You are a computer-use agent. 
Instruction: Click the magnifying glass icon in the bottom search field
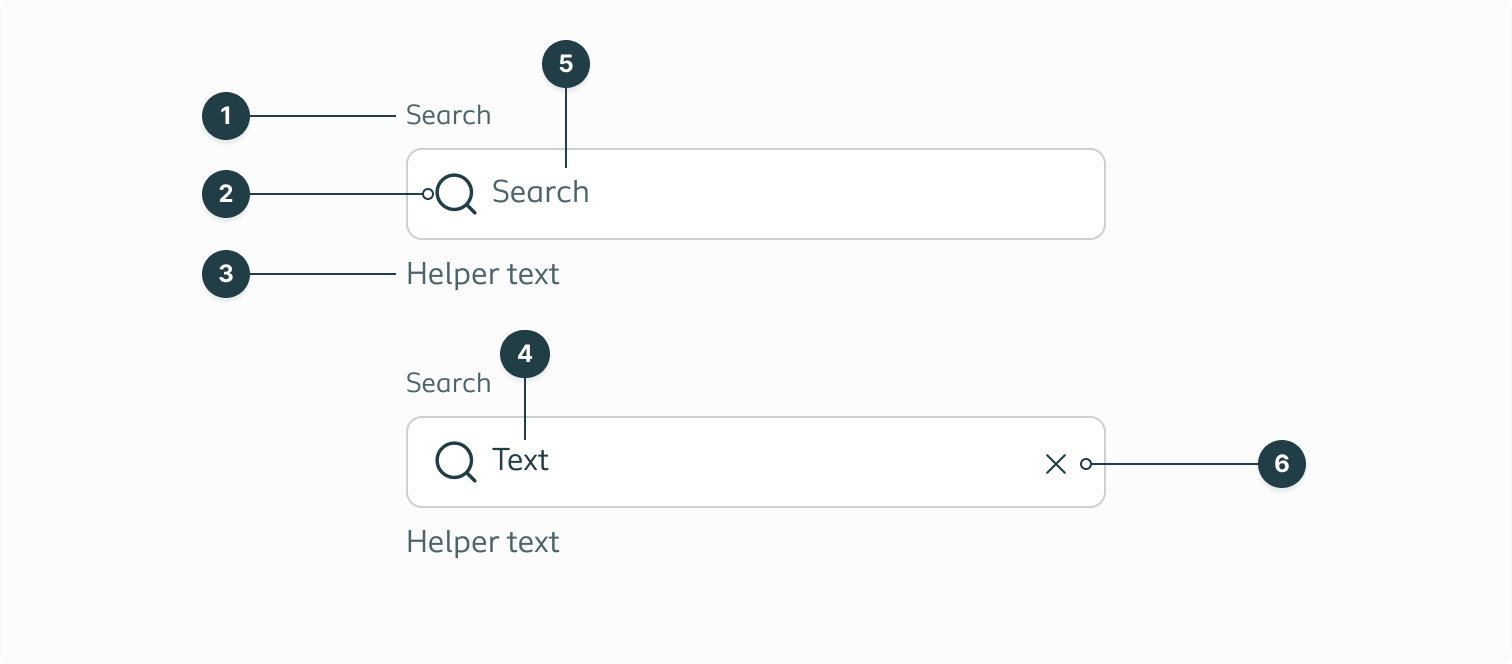(x=455, y=461)
